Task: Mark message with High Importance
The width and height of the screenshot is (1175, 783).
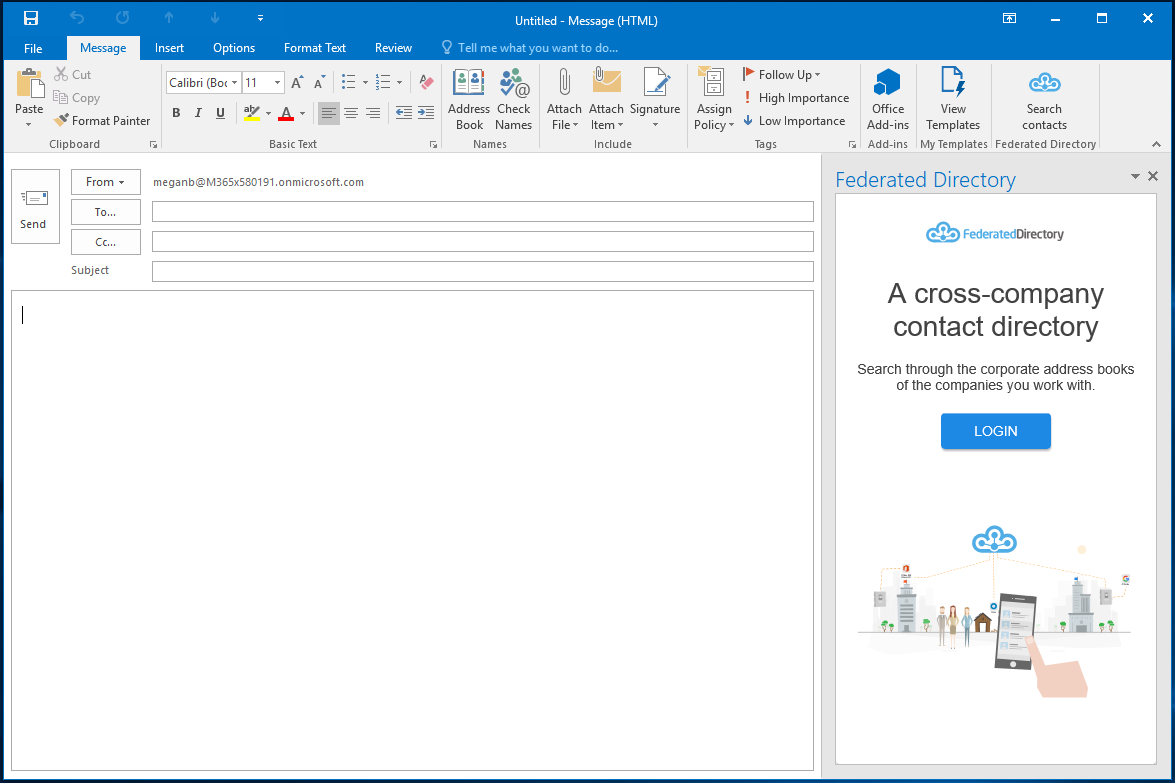Action: point(796,97)
